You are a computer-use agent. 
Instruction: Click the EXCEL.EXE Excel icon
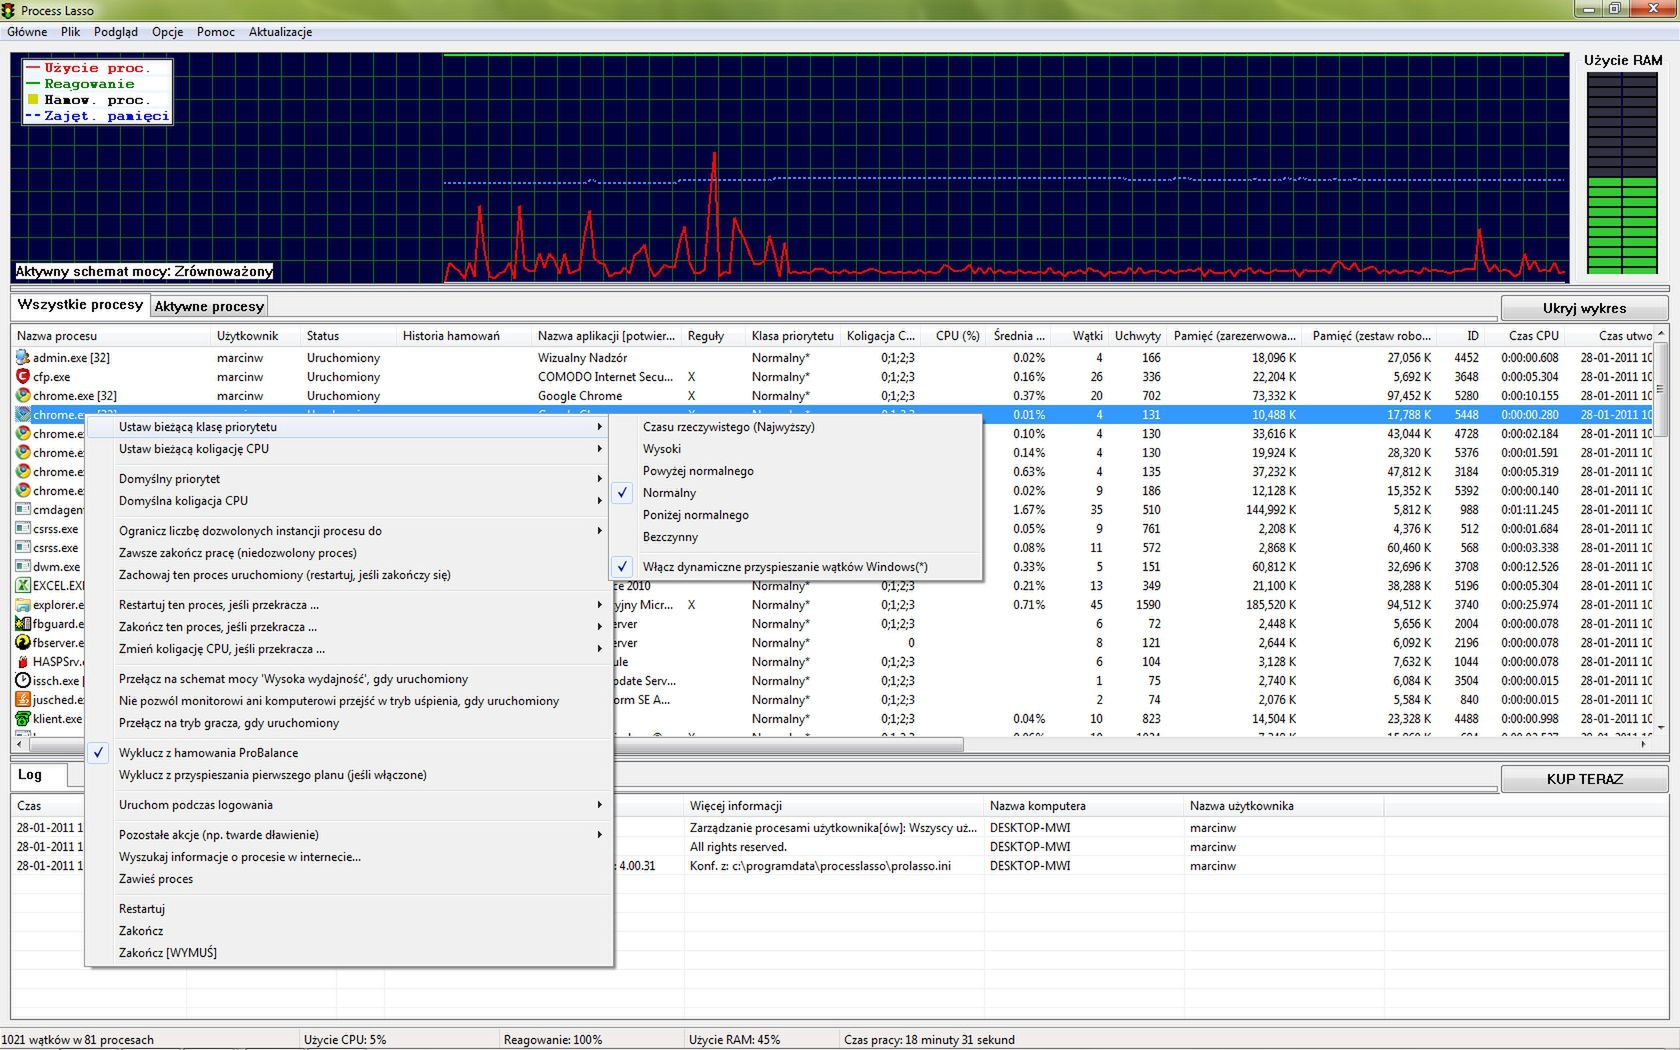(22, 586)
